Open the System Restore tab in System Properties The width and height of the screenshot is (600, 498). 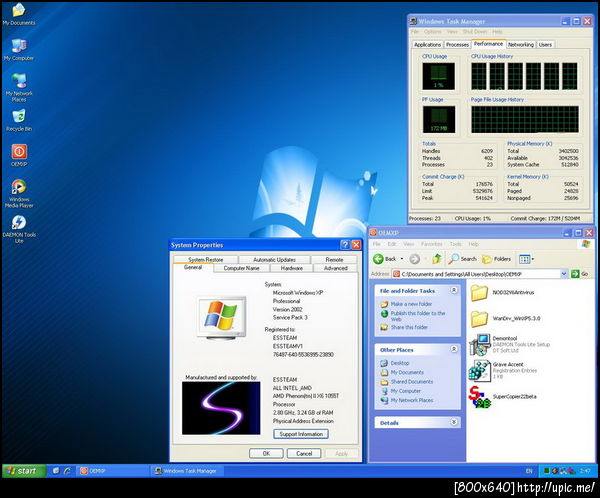tap(205, 260)
